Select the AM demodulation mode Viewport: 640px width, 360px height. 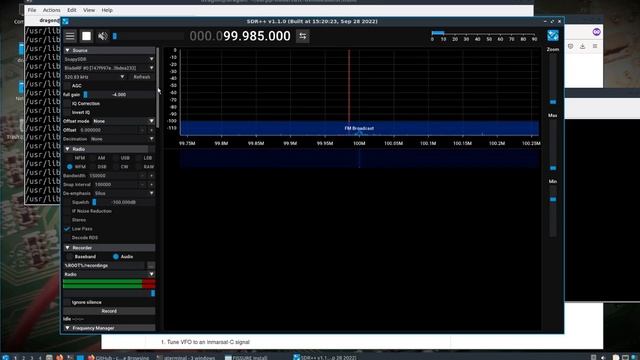(x=98, y=158)
